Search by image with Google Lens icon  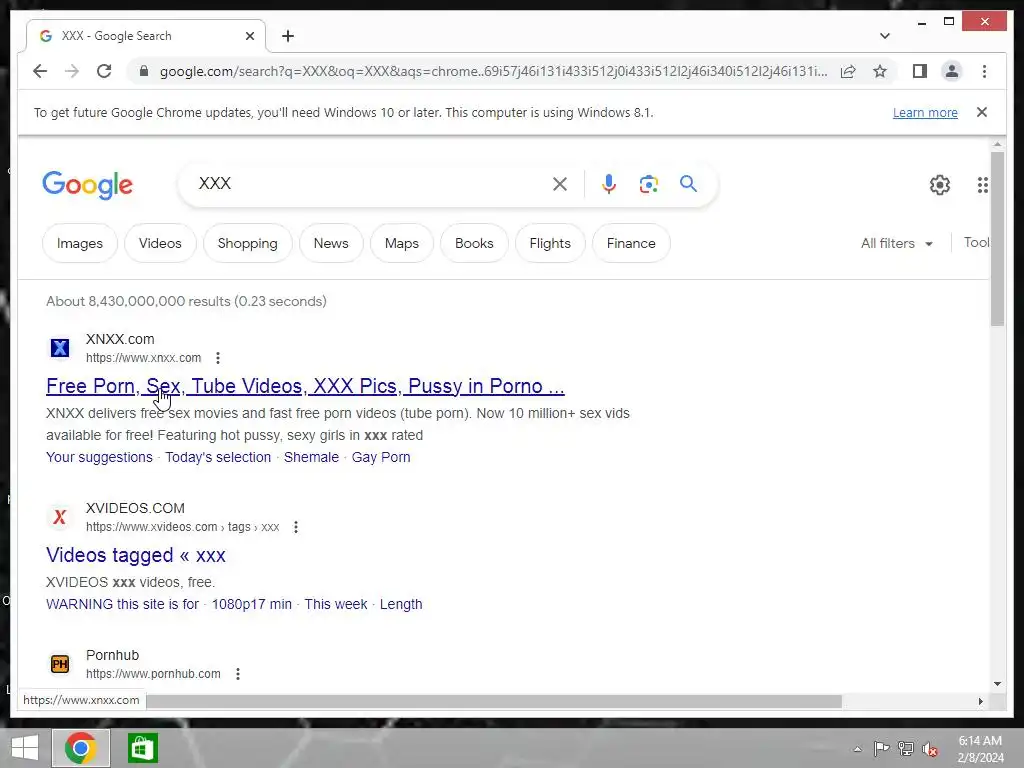pos(648,184)
